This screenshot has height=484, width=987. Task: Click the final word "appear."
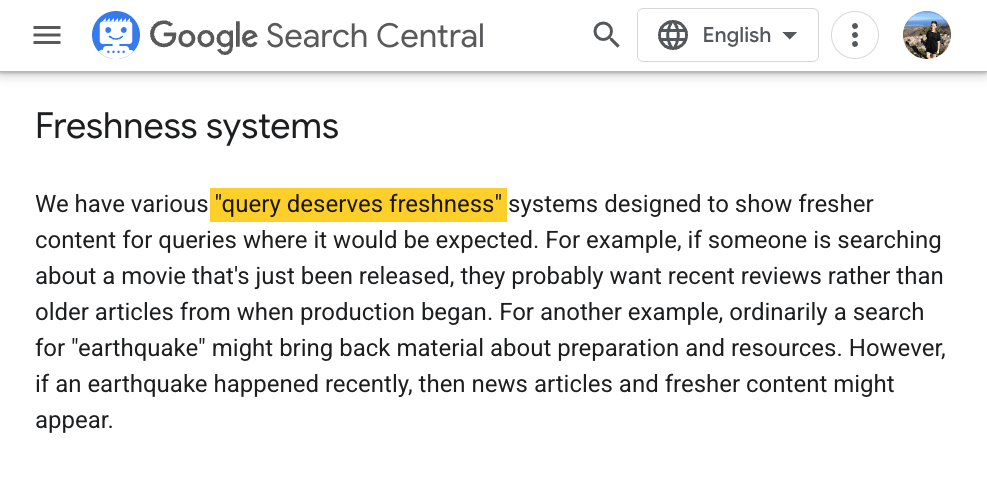(74, 420)
